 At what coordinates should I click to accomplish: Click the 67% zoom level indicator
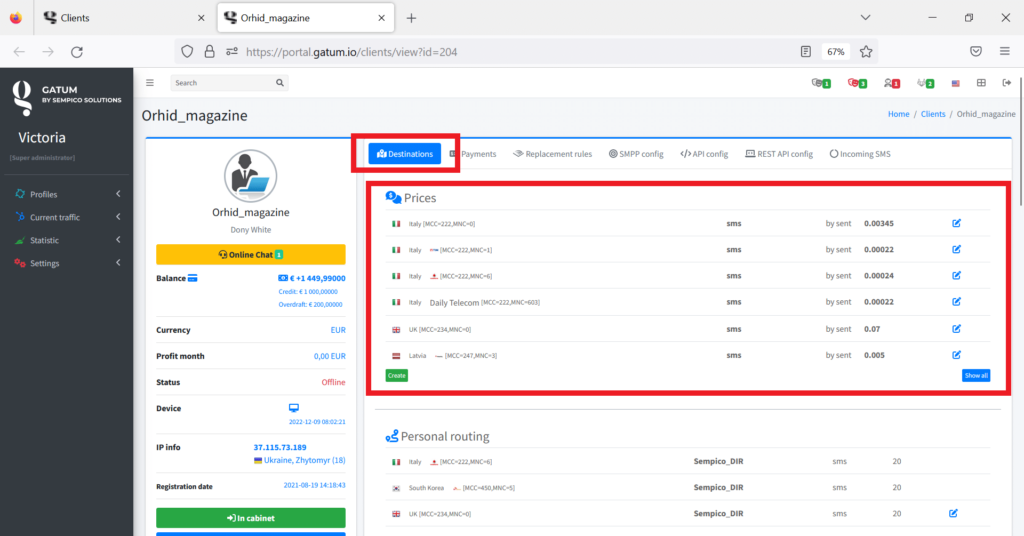(x=835, y=52)
